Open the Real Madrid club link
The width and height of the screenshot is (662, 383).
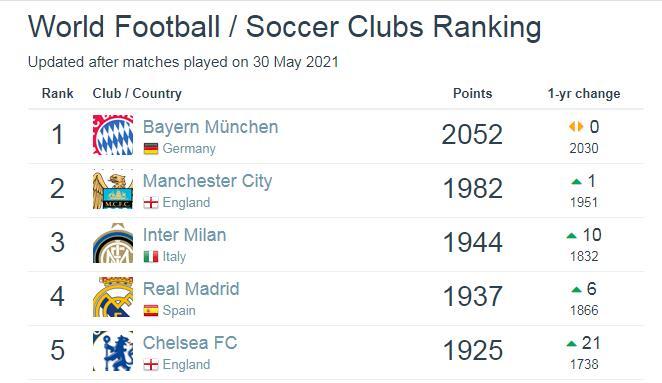[x=191, y=289]
